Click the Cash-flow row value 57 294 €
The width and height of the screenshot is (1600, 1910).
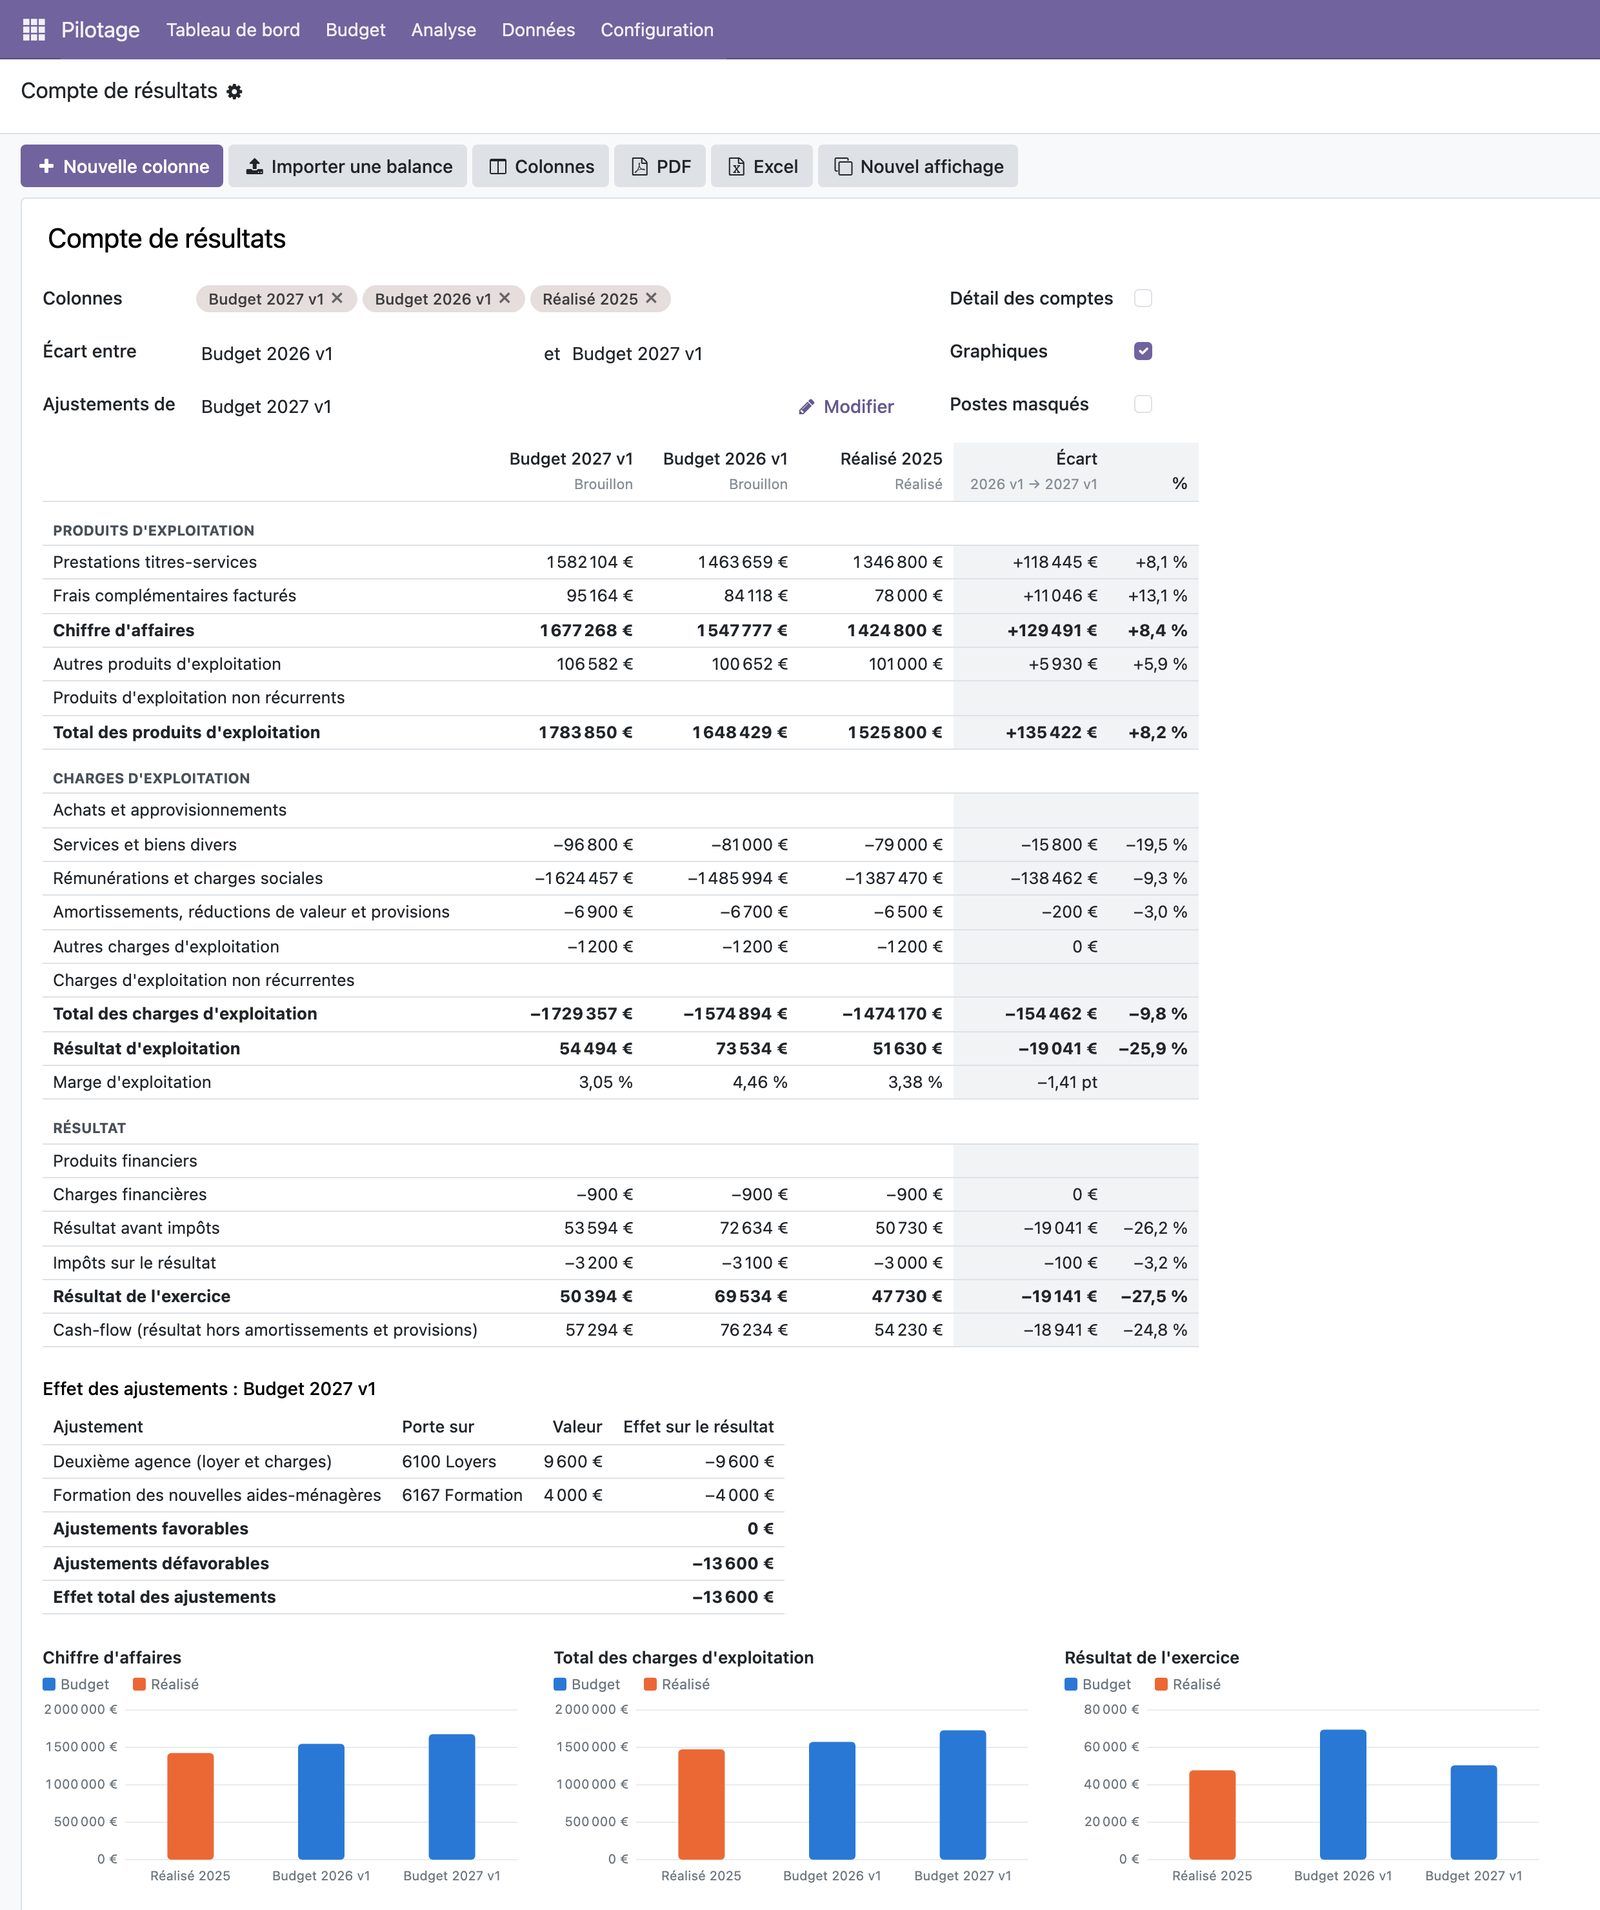click(599, 1330)
